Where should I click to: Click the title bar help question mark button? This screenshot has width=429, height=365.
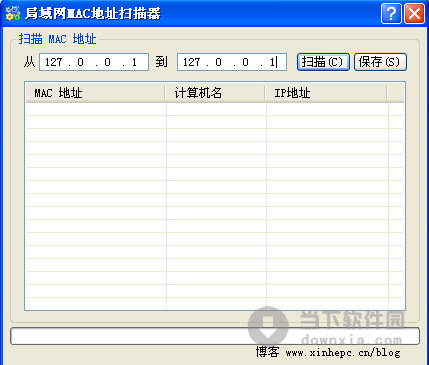click(x=391, y=14)
